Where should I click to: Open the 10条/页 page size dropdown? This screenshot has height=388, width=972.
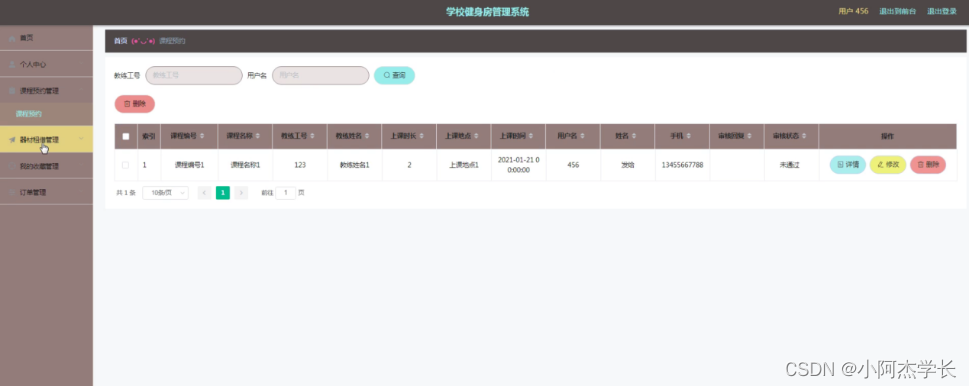[x=166, y=193]
